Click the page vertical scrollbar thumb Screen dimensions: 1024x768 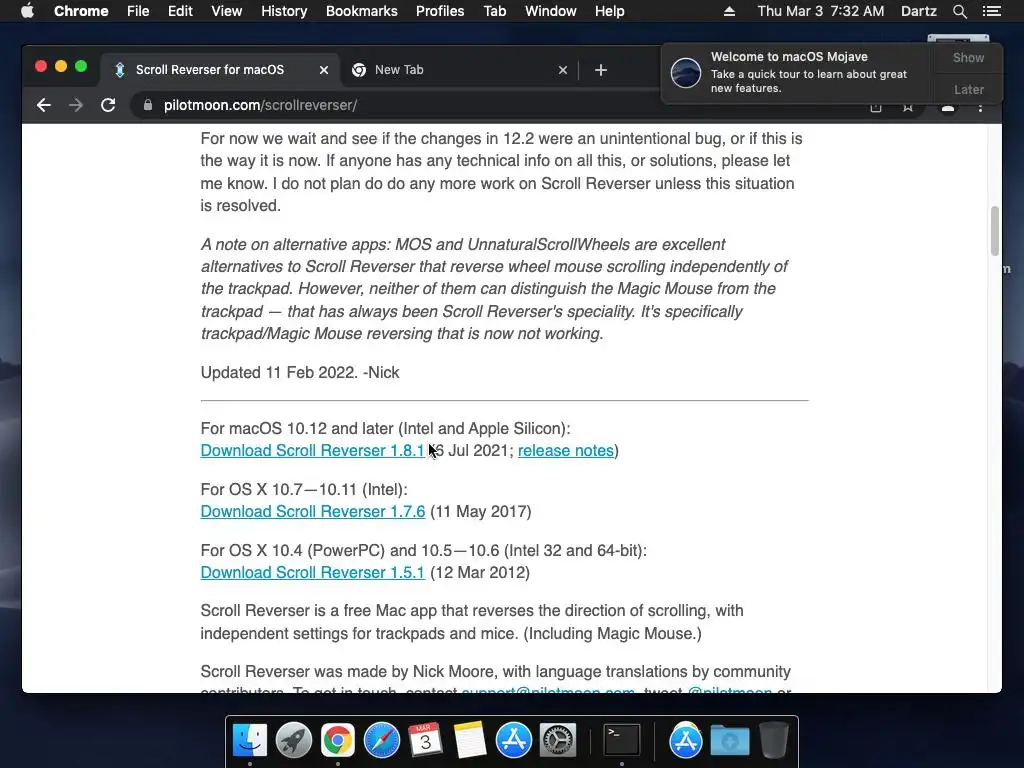pyautogui.click(x=995, y=231)
